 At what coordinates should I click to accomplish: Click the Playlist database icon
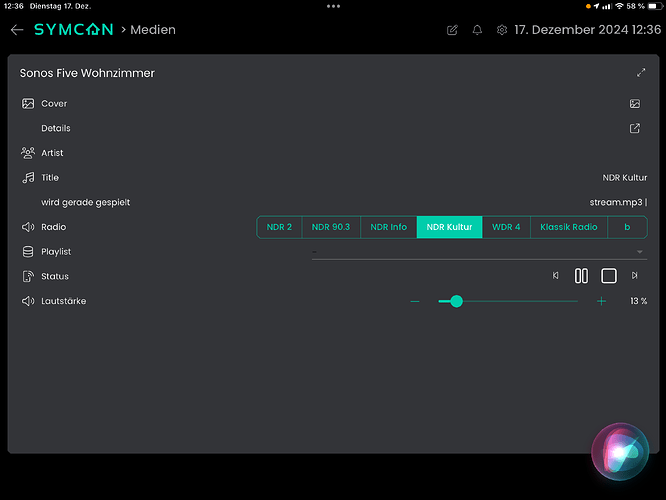(x=28, y=251)
